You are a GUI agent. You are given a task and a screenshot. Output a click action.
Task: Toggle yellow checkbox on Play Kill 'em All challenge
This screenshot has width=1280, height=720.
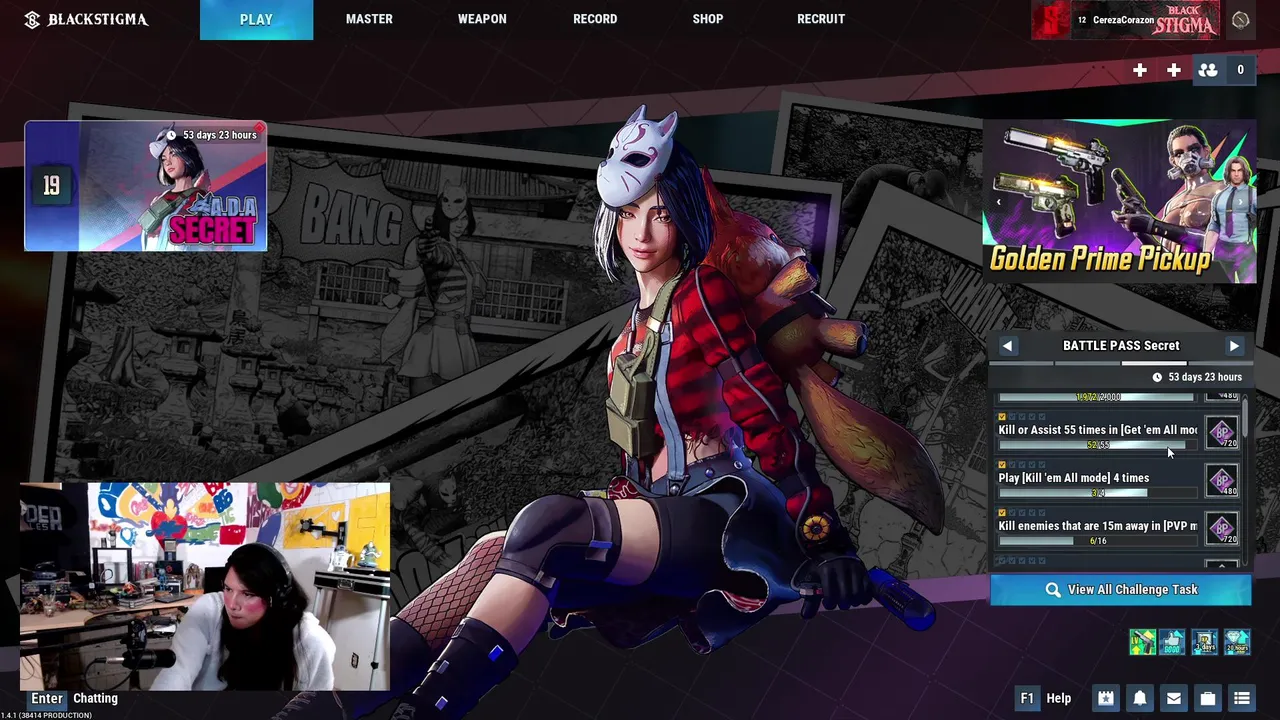[x=1002, y=465]
